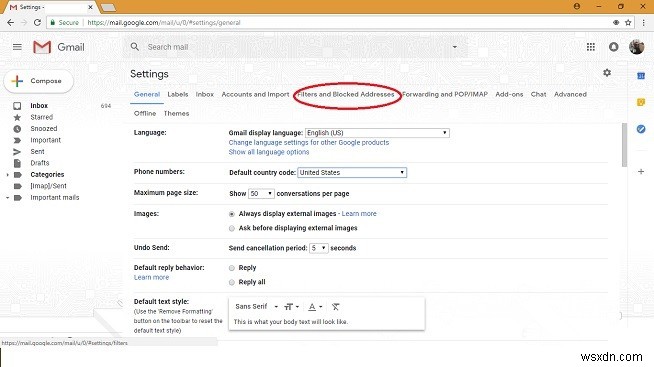Open the account profile picture
Viewport: 654px width, 367px height.
[x=636, y=47]
